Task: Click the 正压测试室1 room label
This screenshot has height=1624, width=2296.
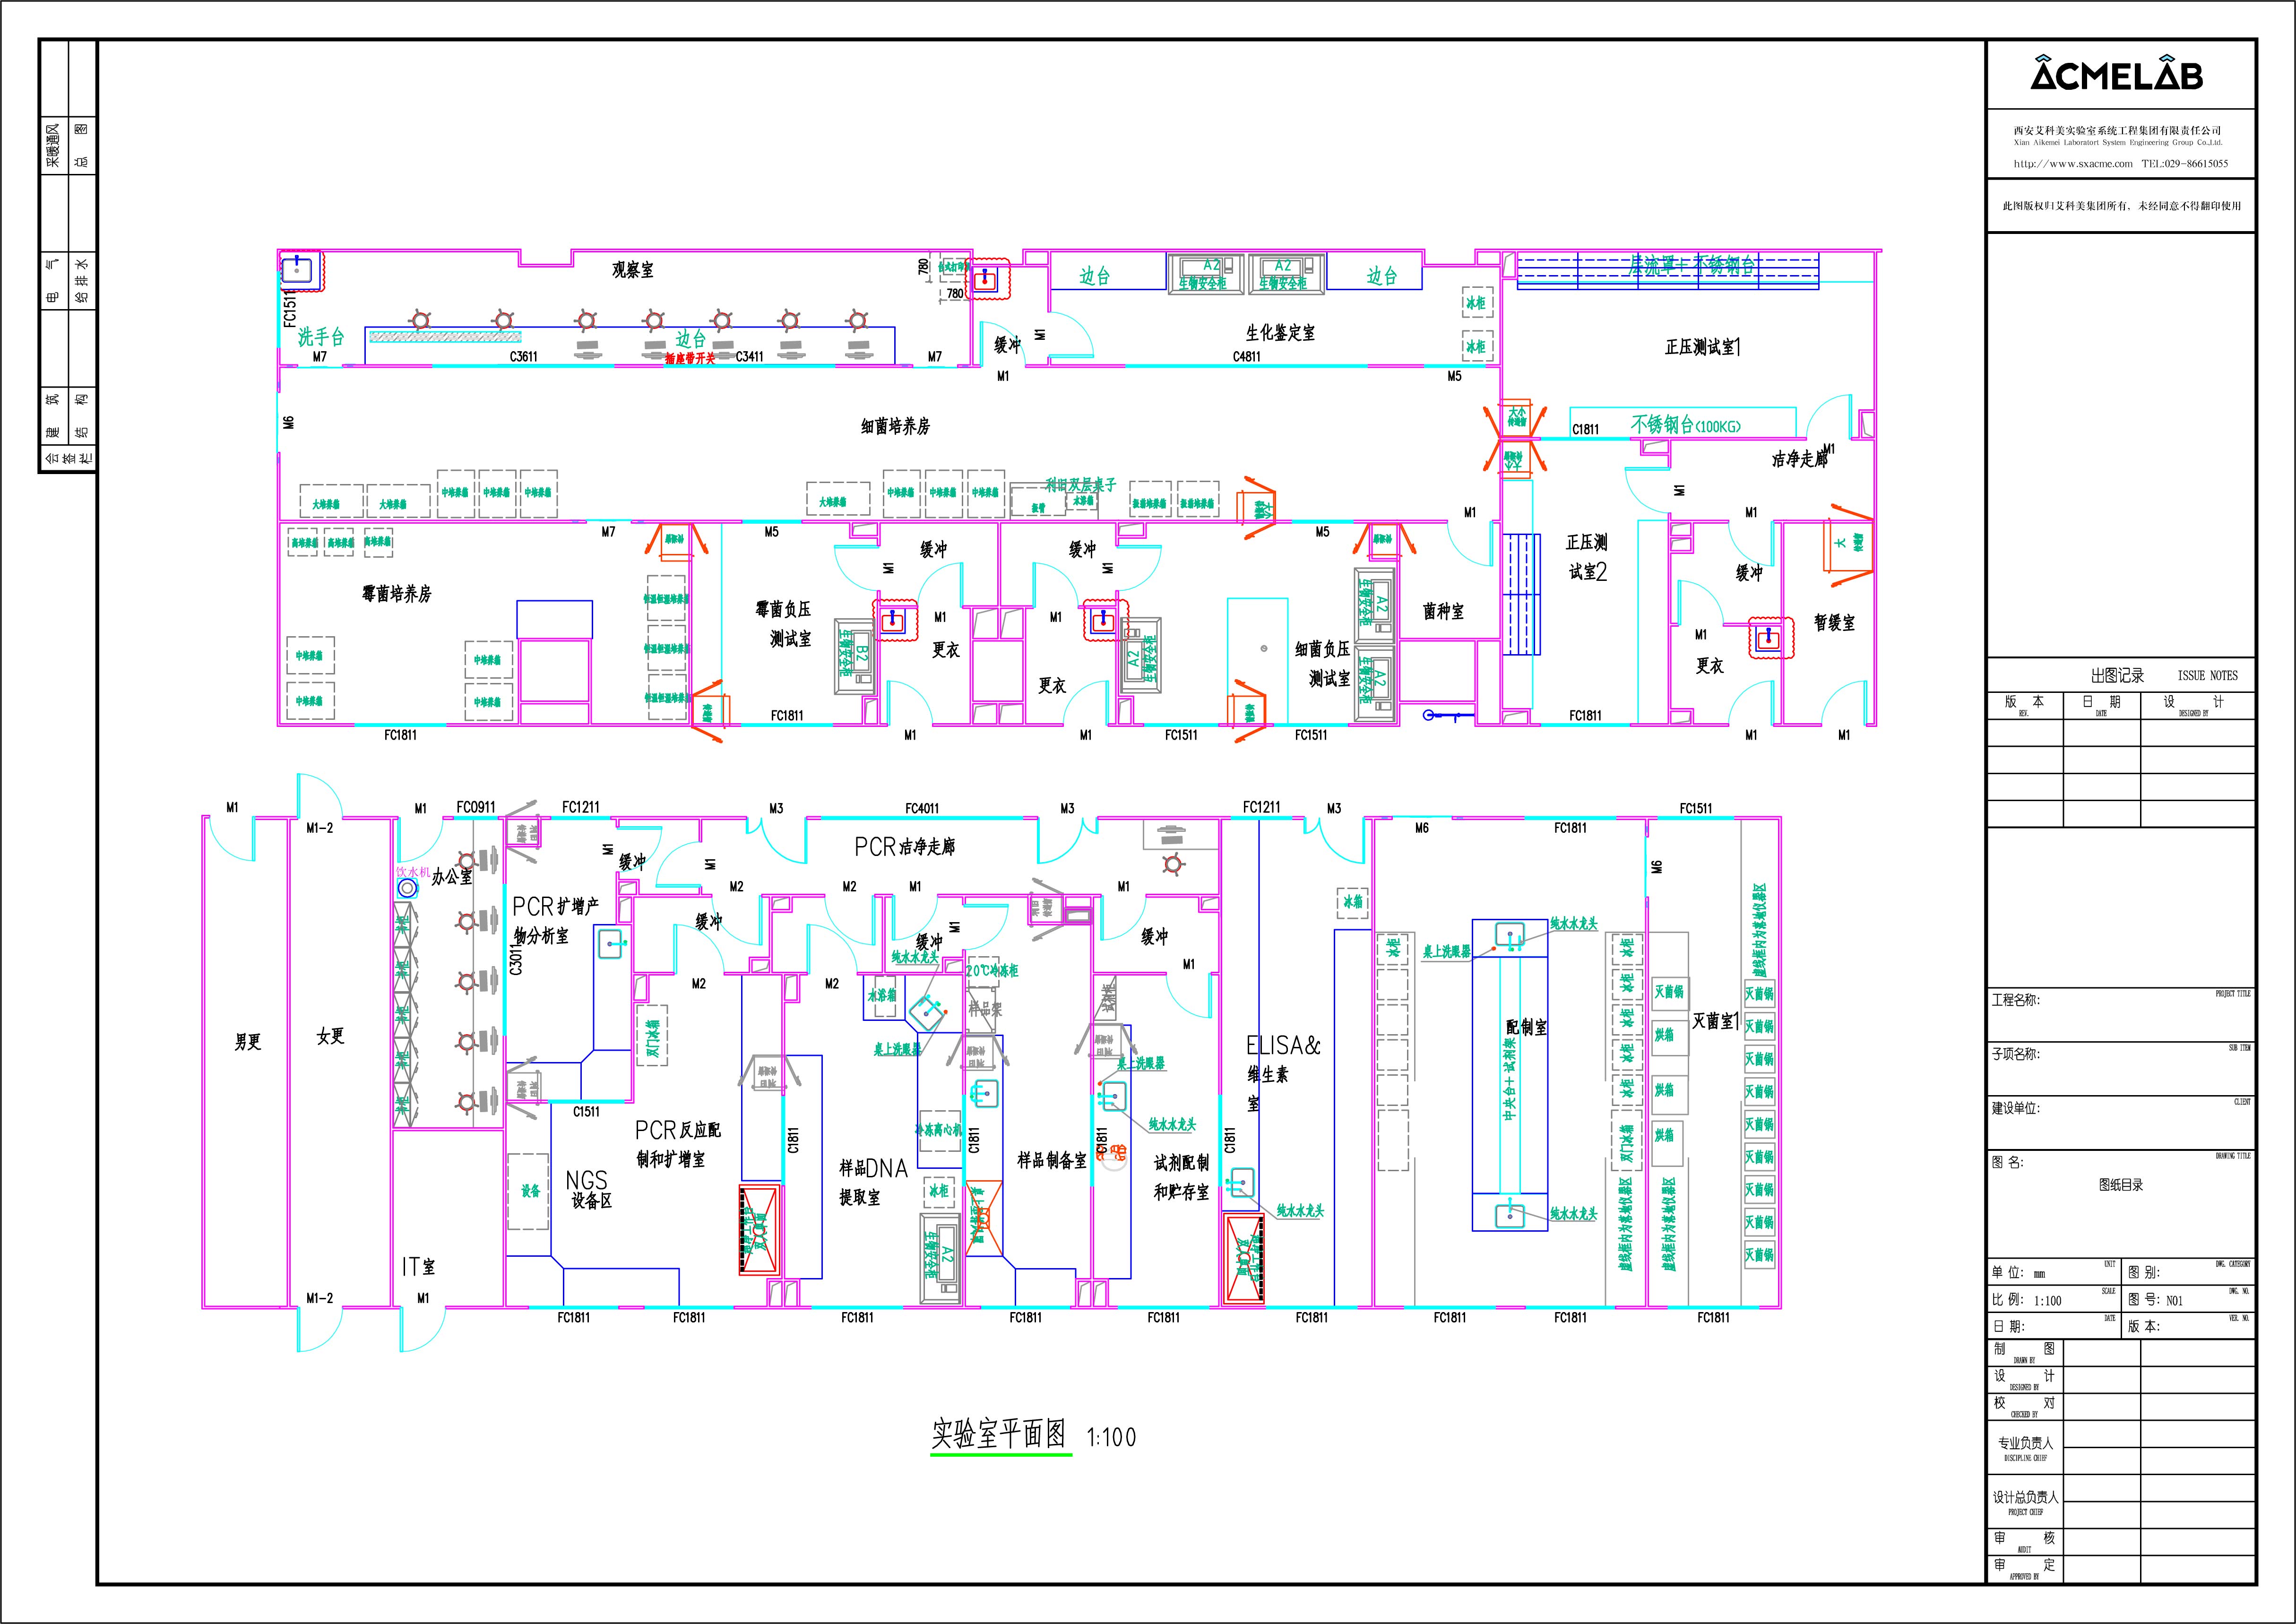Action: pyautogui.click(x=1703, y=347)
